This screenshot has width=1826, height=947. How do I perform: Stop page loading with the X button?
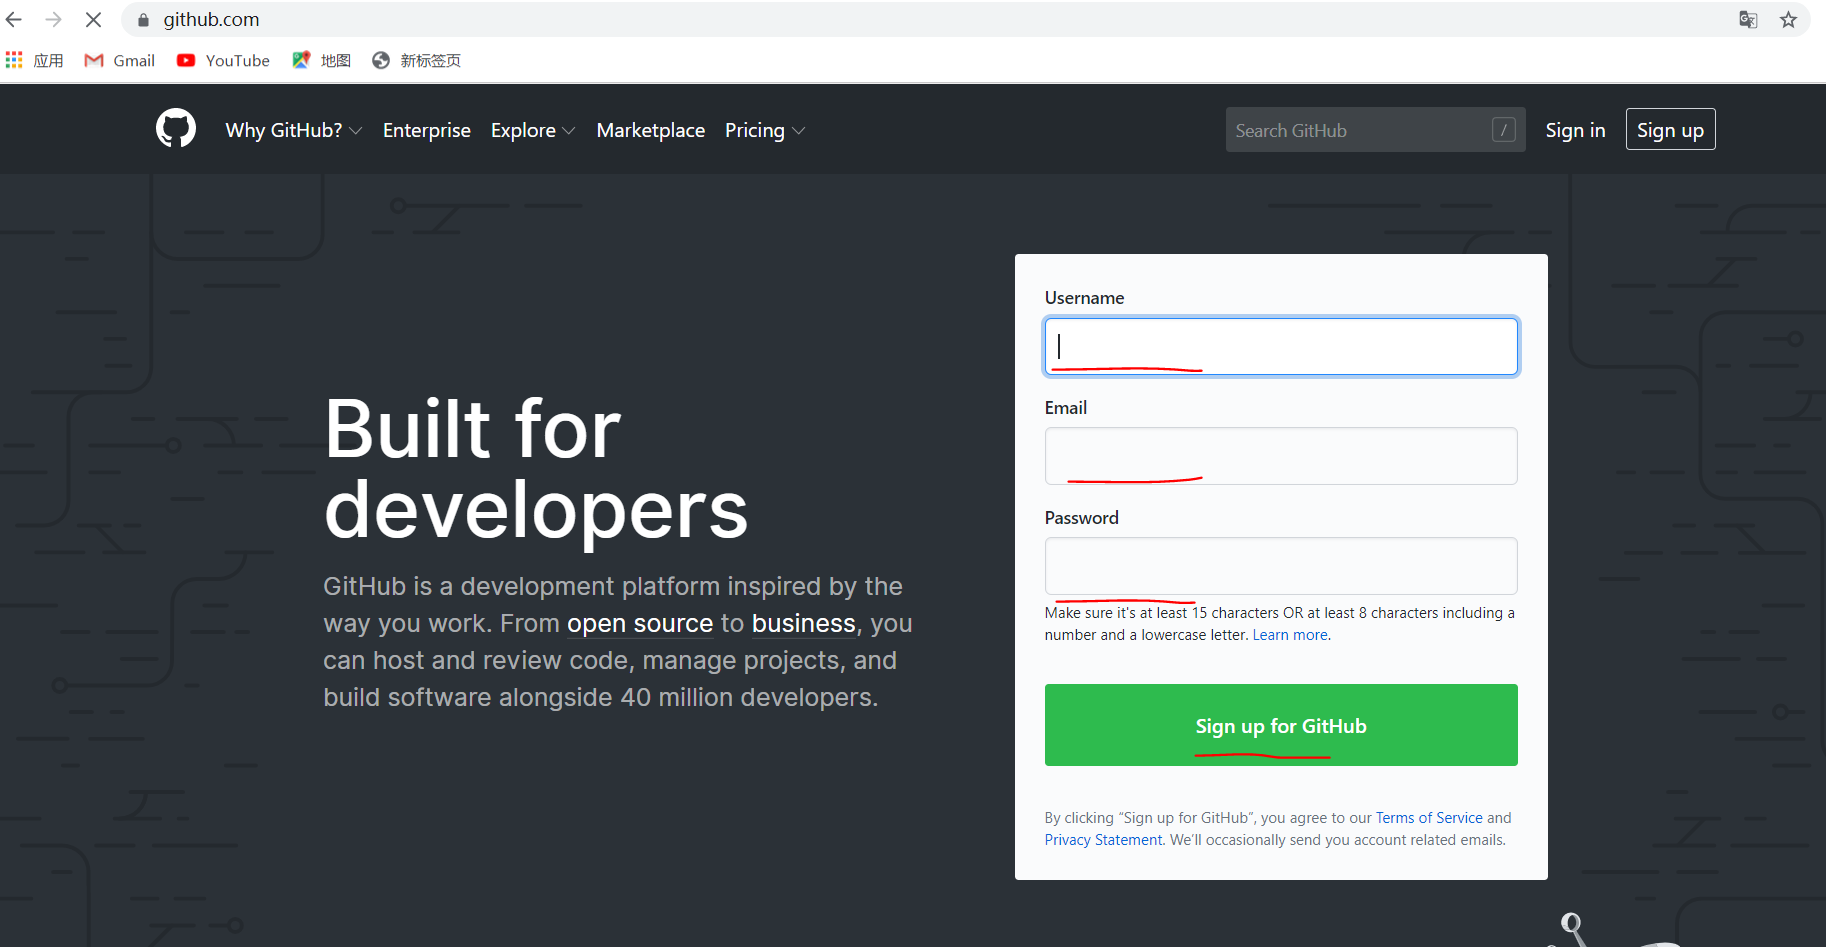93,20
